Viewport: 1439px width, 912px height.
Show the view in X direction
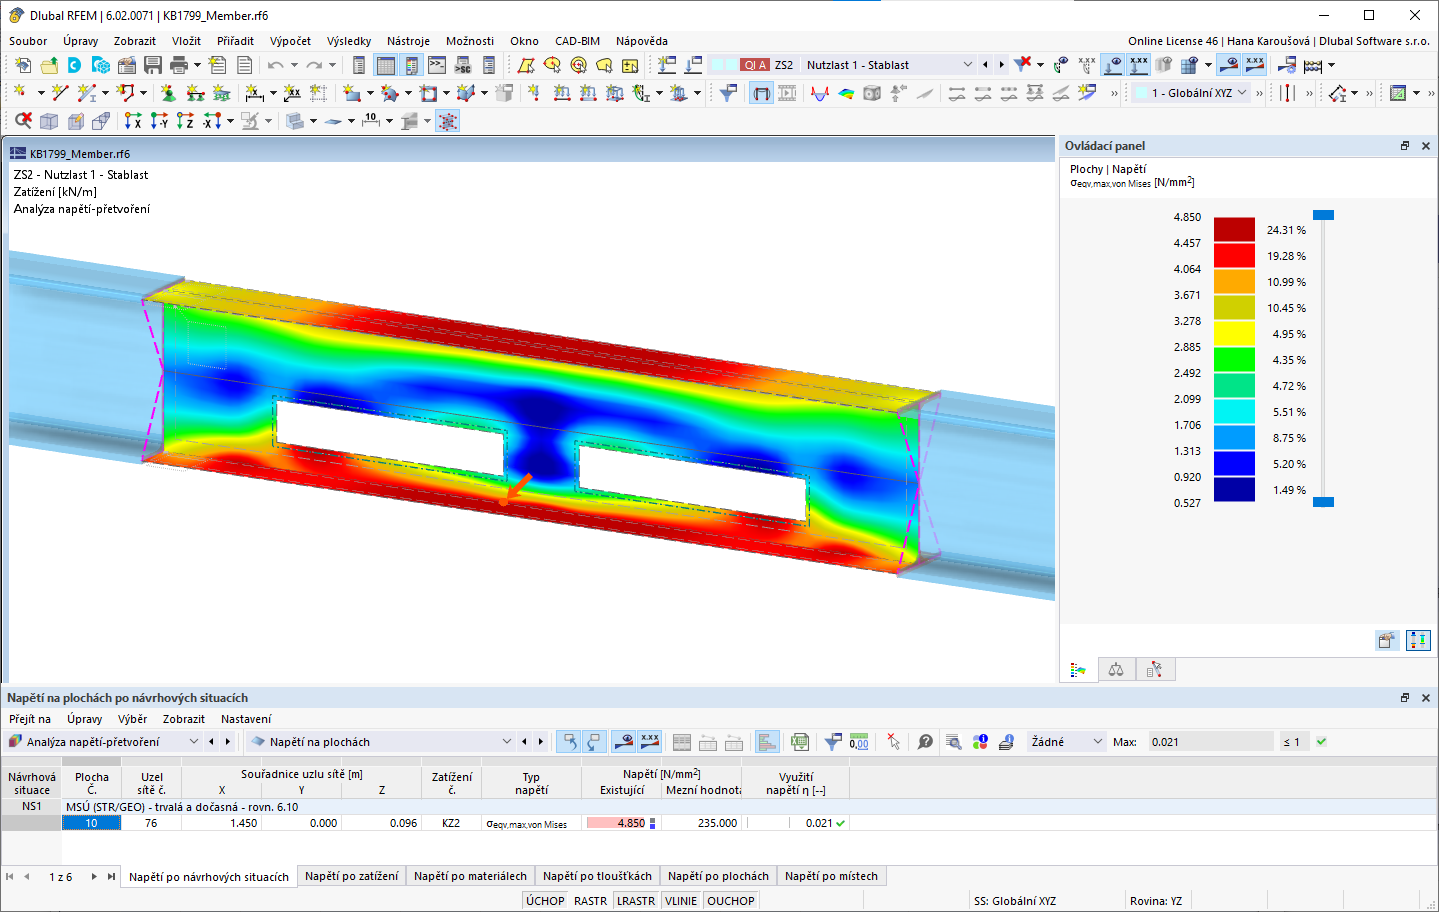tap(133, 121)
